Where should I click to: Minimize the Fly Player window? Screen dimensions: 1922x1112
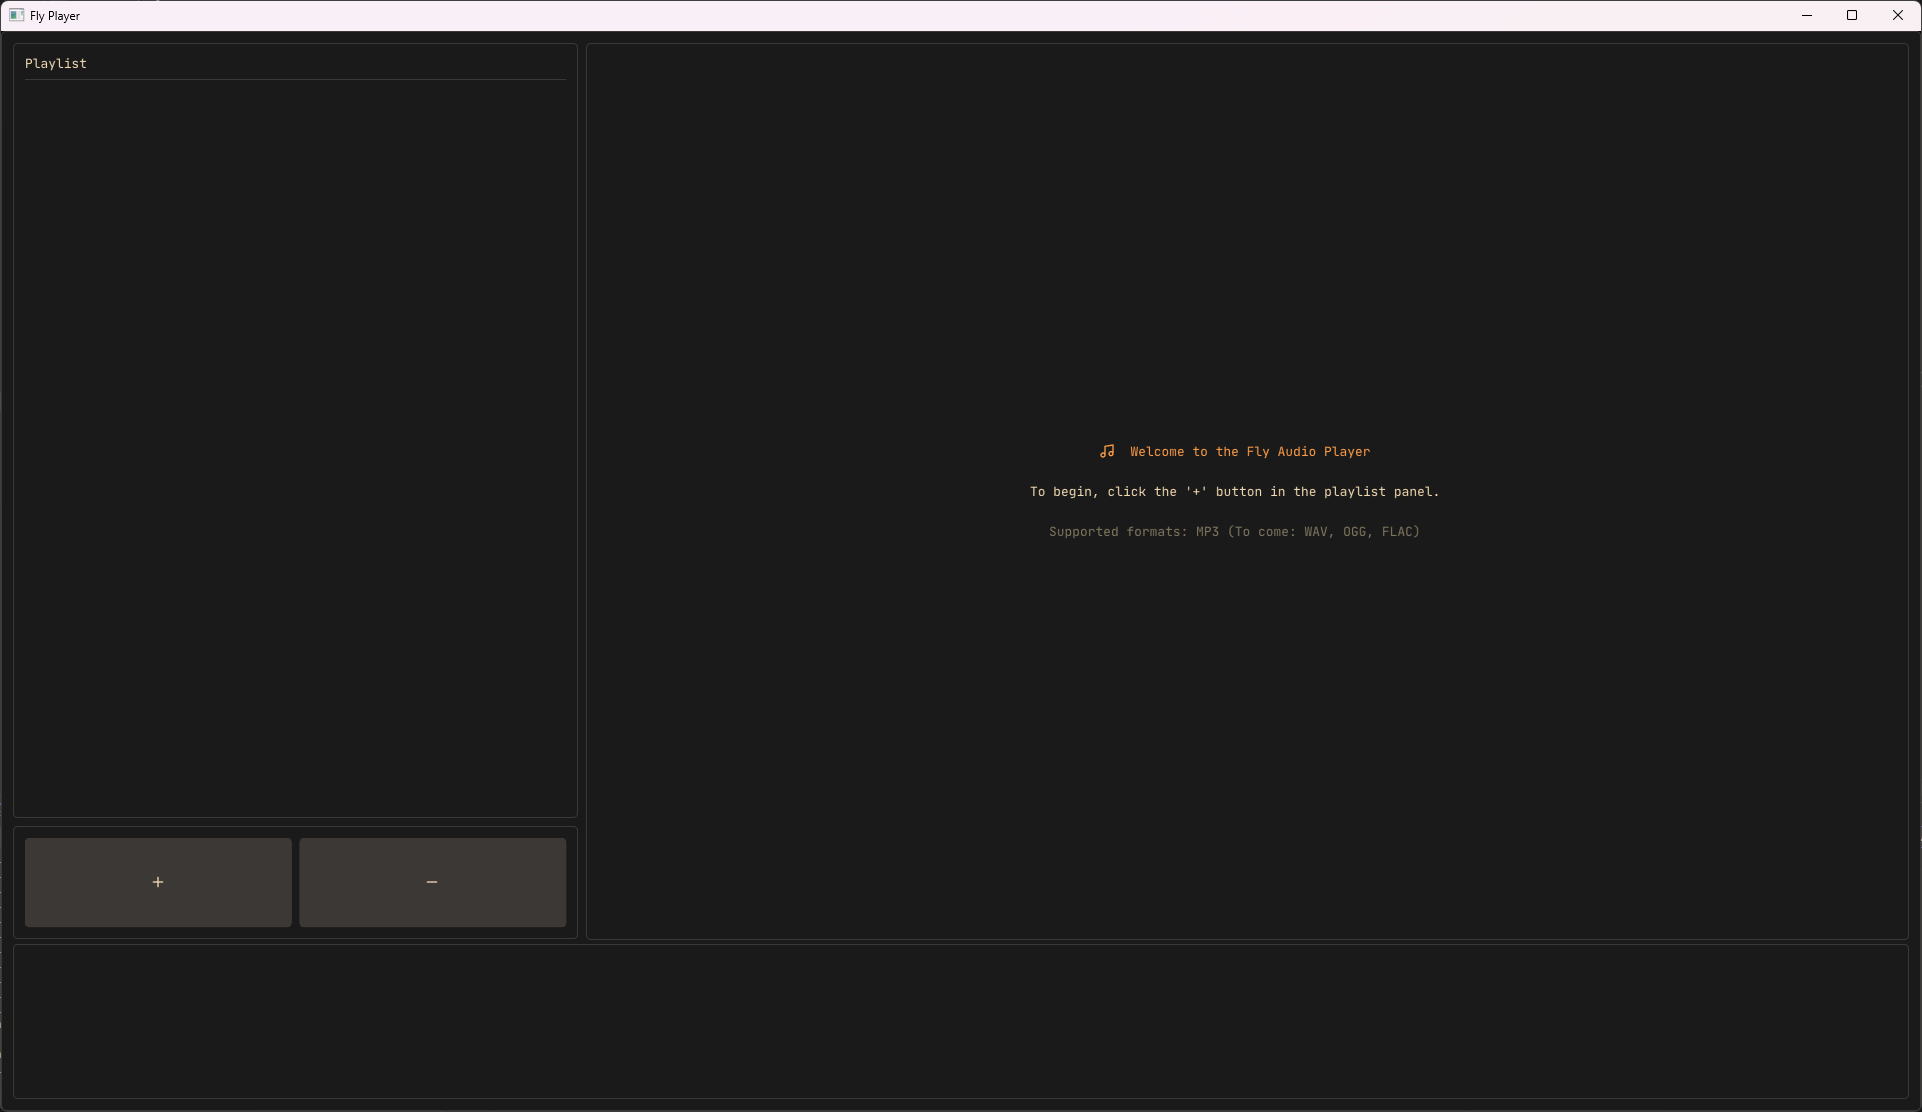click(1807, 15)
